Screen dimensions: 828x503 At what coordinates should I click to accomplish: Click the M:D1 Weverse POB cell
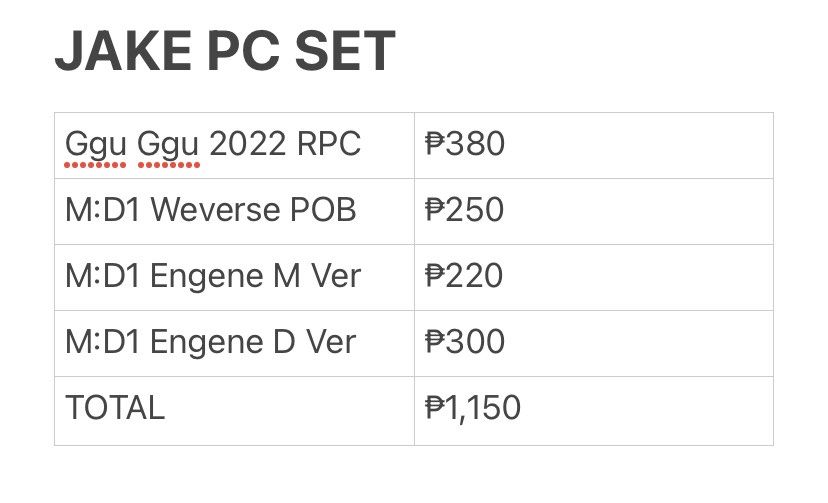[x=234, y=212]
